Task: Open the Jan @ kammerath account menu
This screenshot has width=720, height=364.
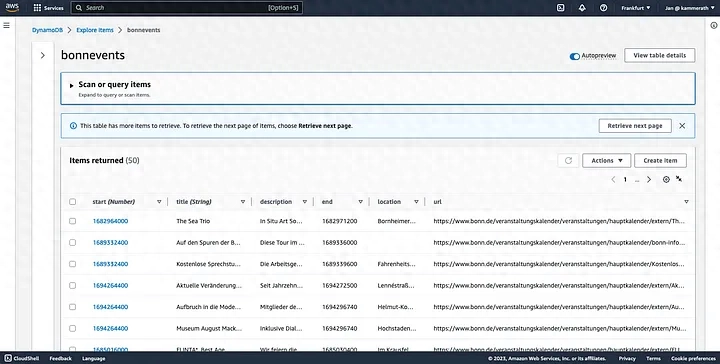Action: (689, 8)
